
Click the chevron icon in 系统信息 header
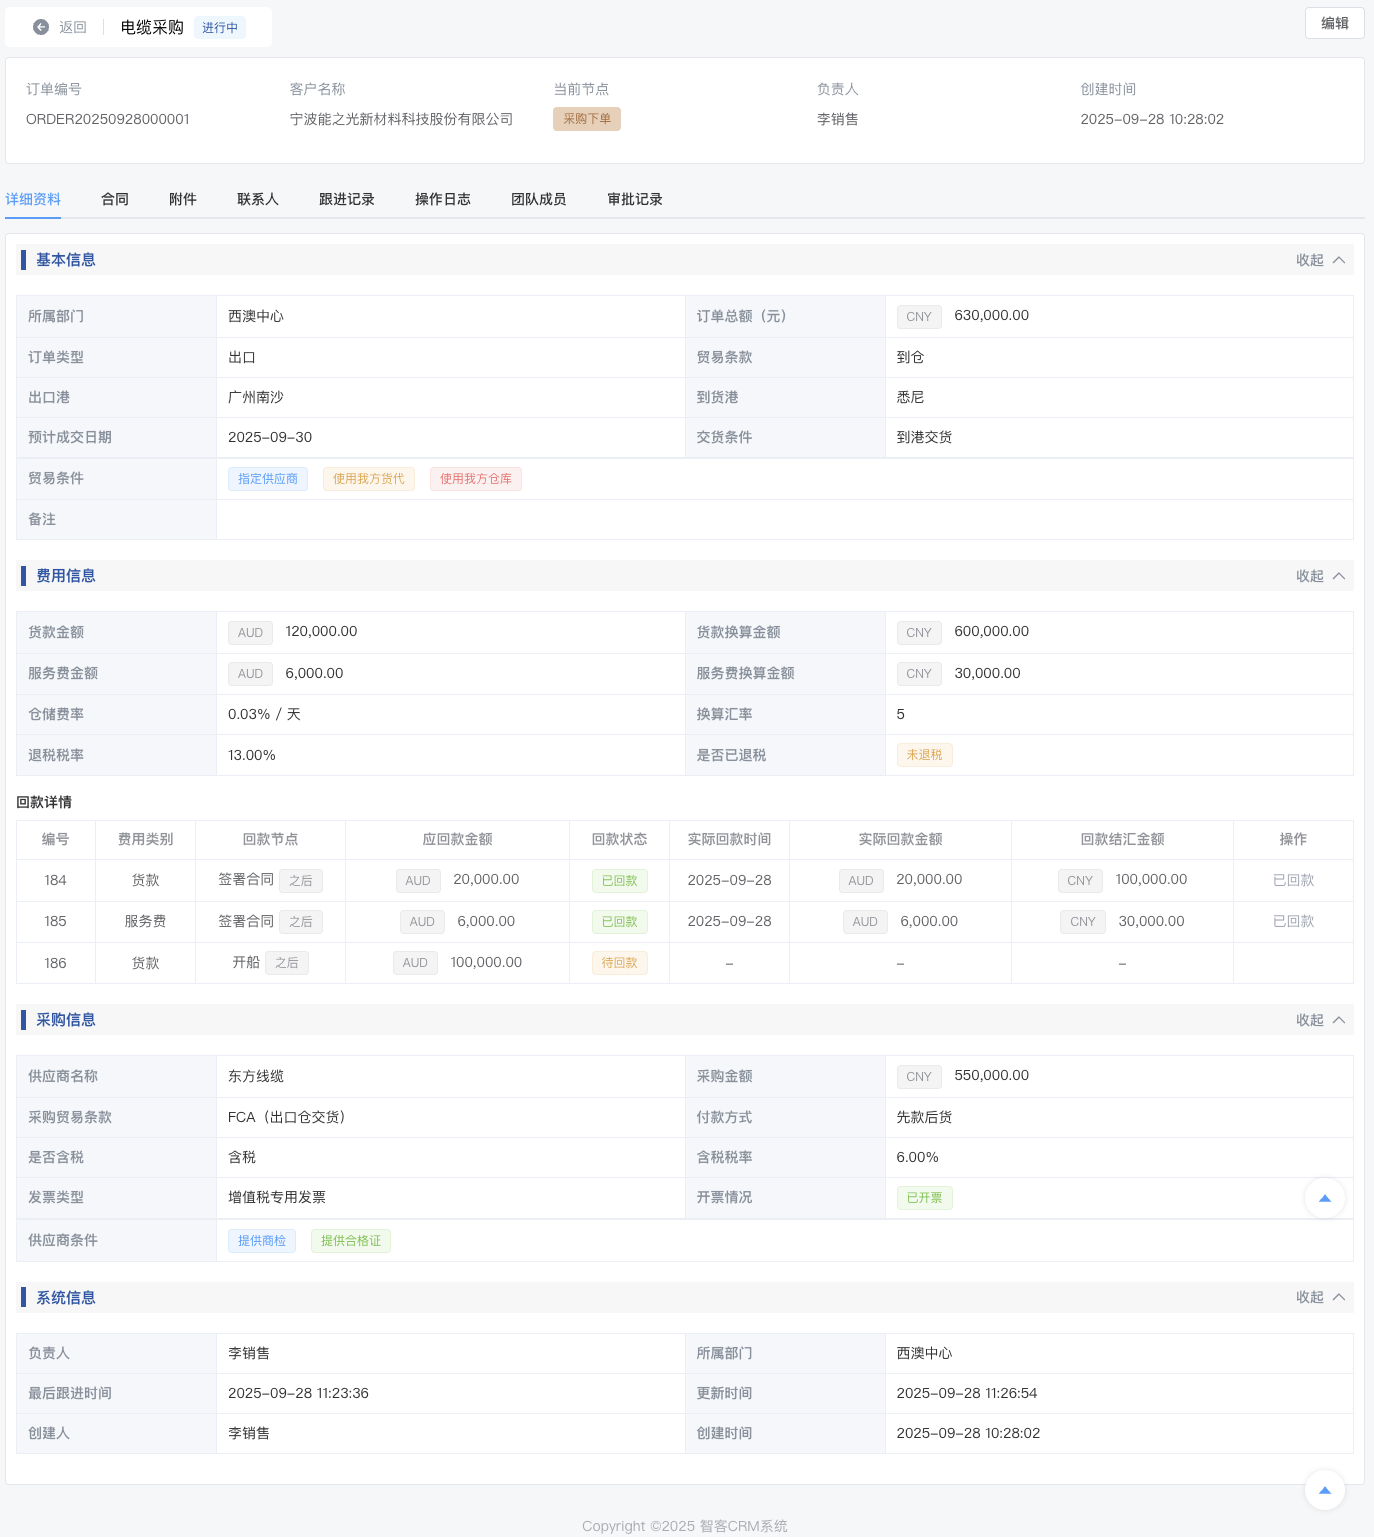coord(1339,1297)
